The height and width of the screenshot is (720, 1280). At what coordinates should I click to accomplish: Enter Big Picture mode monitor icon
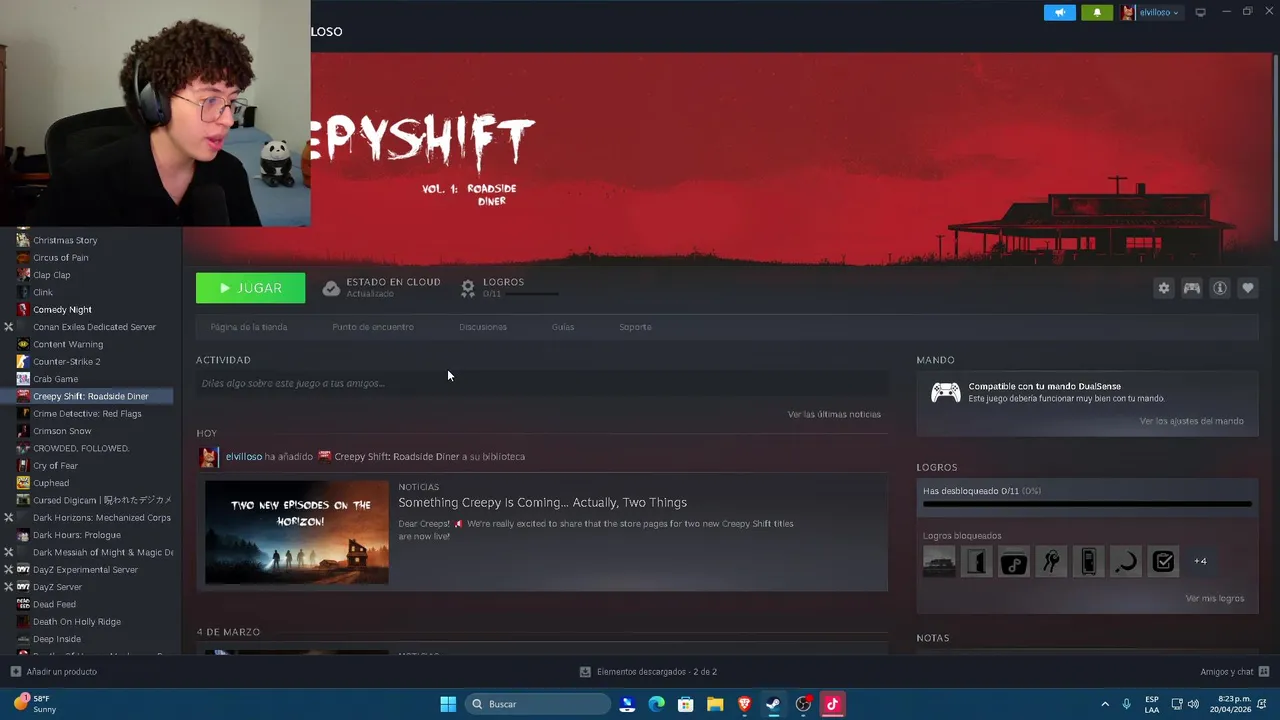[1200, 12]
